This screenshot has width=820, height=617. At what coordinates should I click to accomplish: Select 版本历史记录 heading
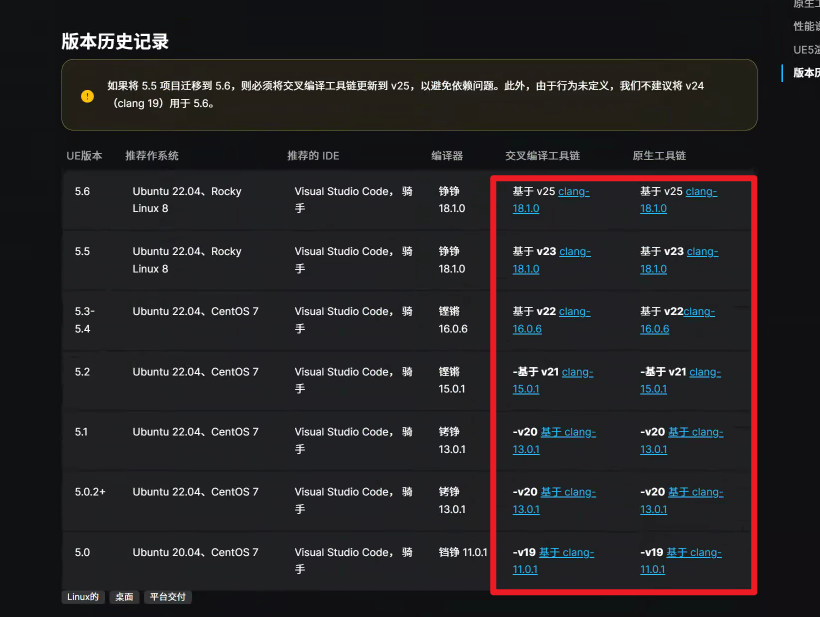click(x=115, y=41)
